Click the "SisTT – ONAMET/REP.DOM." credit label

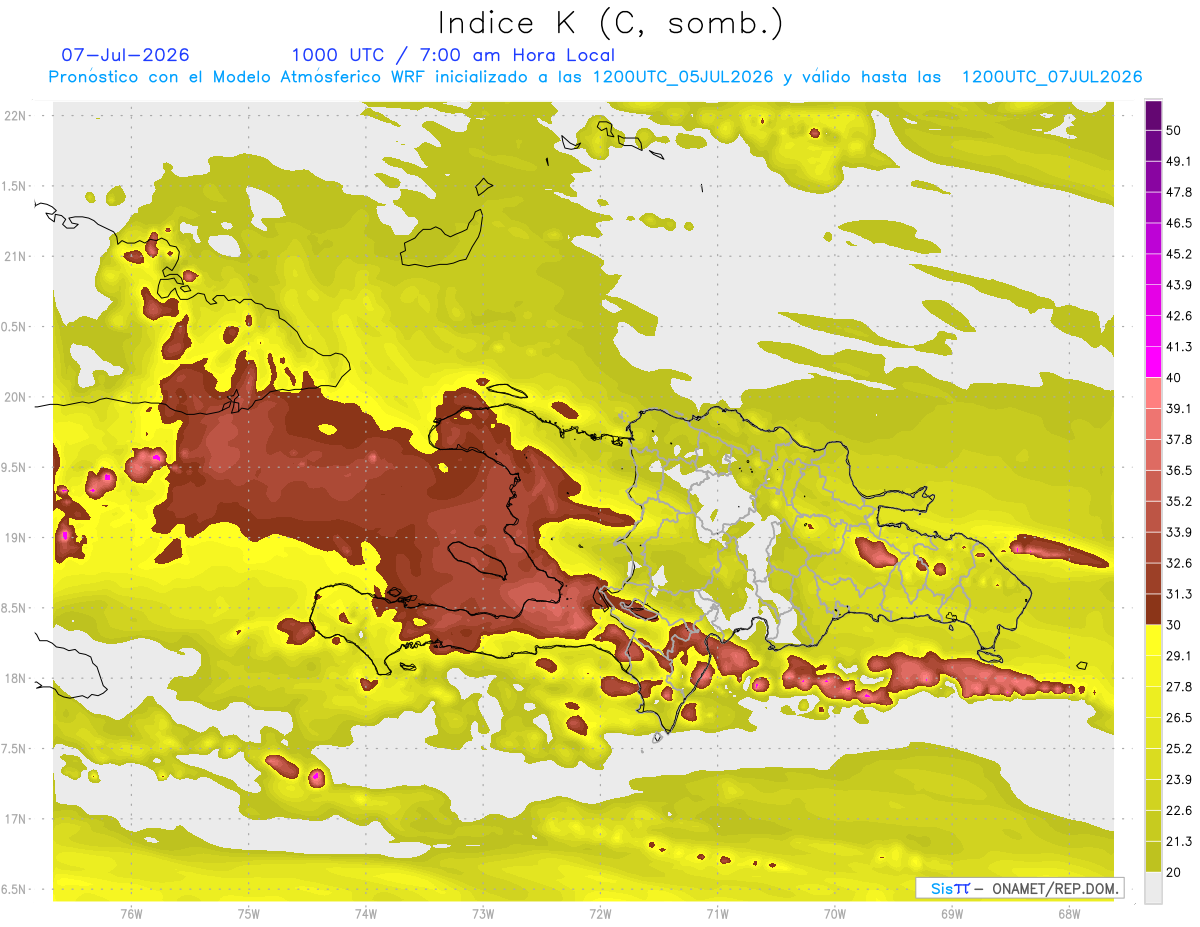[x=1020, y=888]
